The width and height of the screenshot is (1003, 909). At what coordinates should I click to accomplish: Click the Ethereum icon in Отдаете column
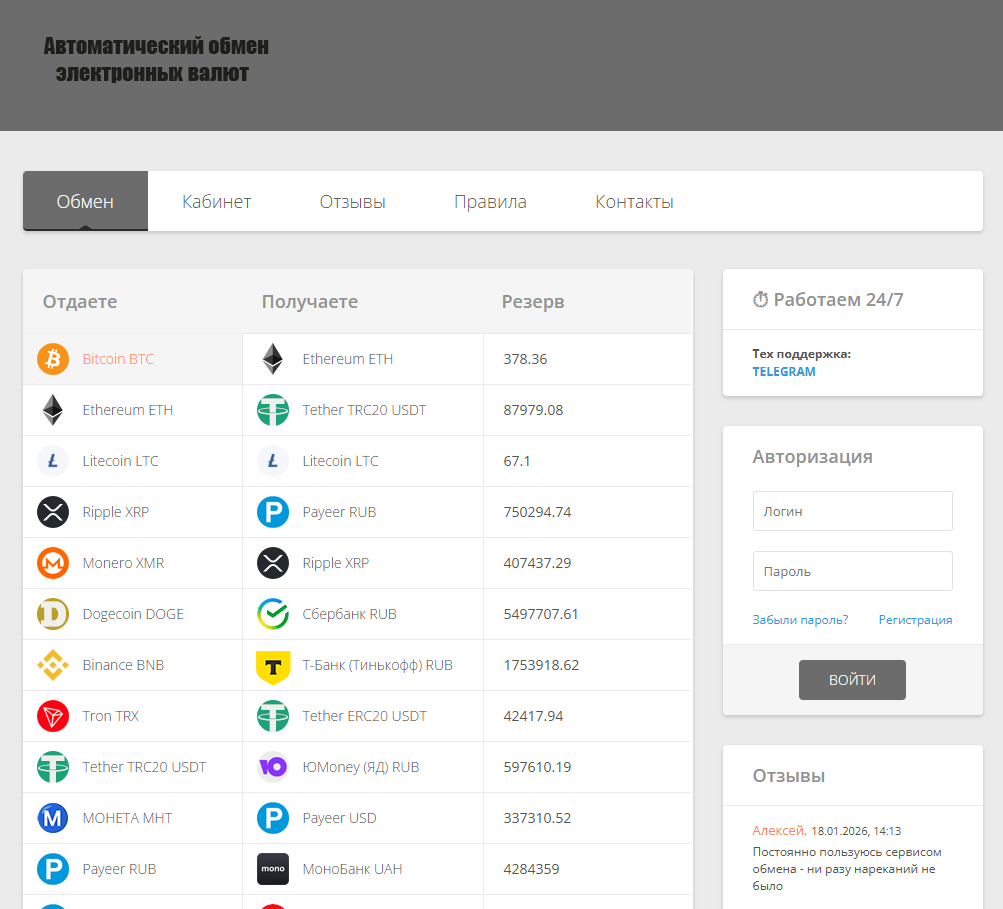click(x=53, y=410)
